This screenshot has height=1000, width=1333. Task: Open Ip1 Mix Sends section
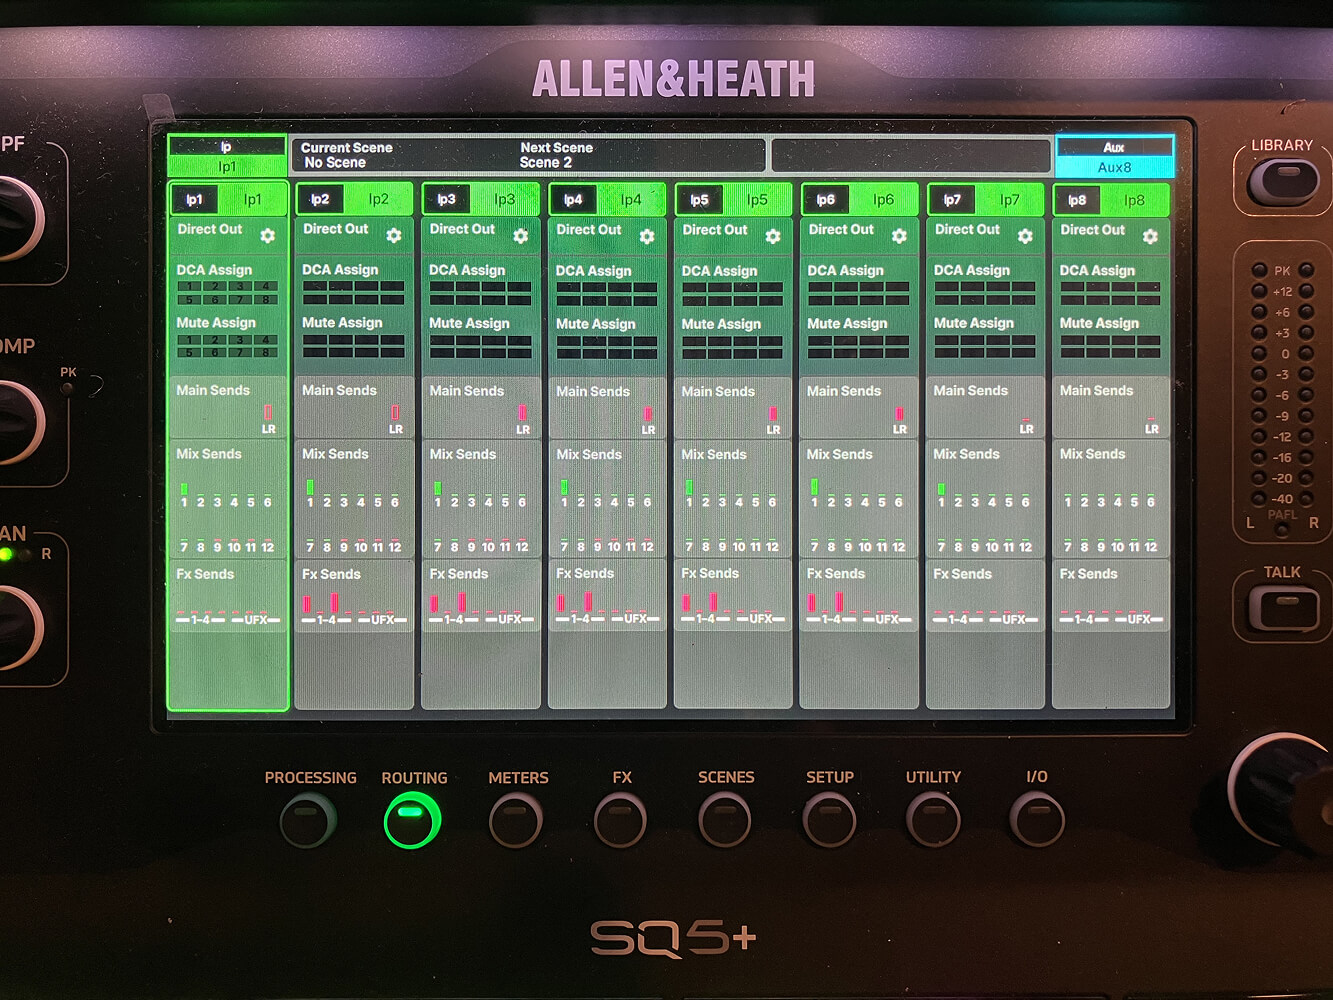point(228,499)
